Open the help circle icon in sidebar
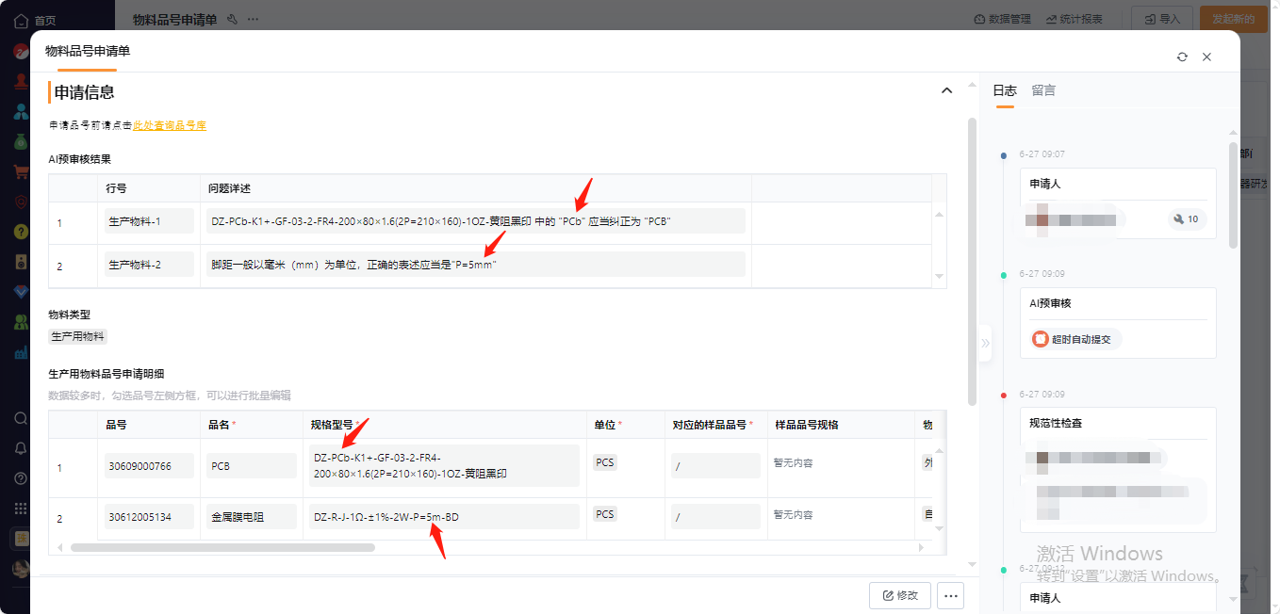Viewport: 1280px width, 614px height. click(20, 478)
